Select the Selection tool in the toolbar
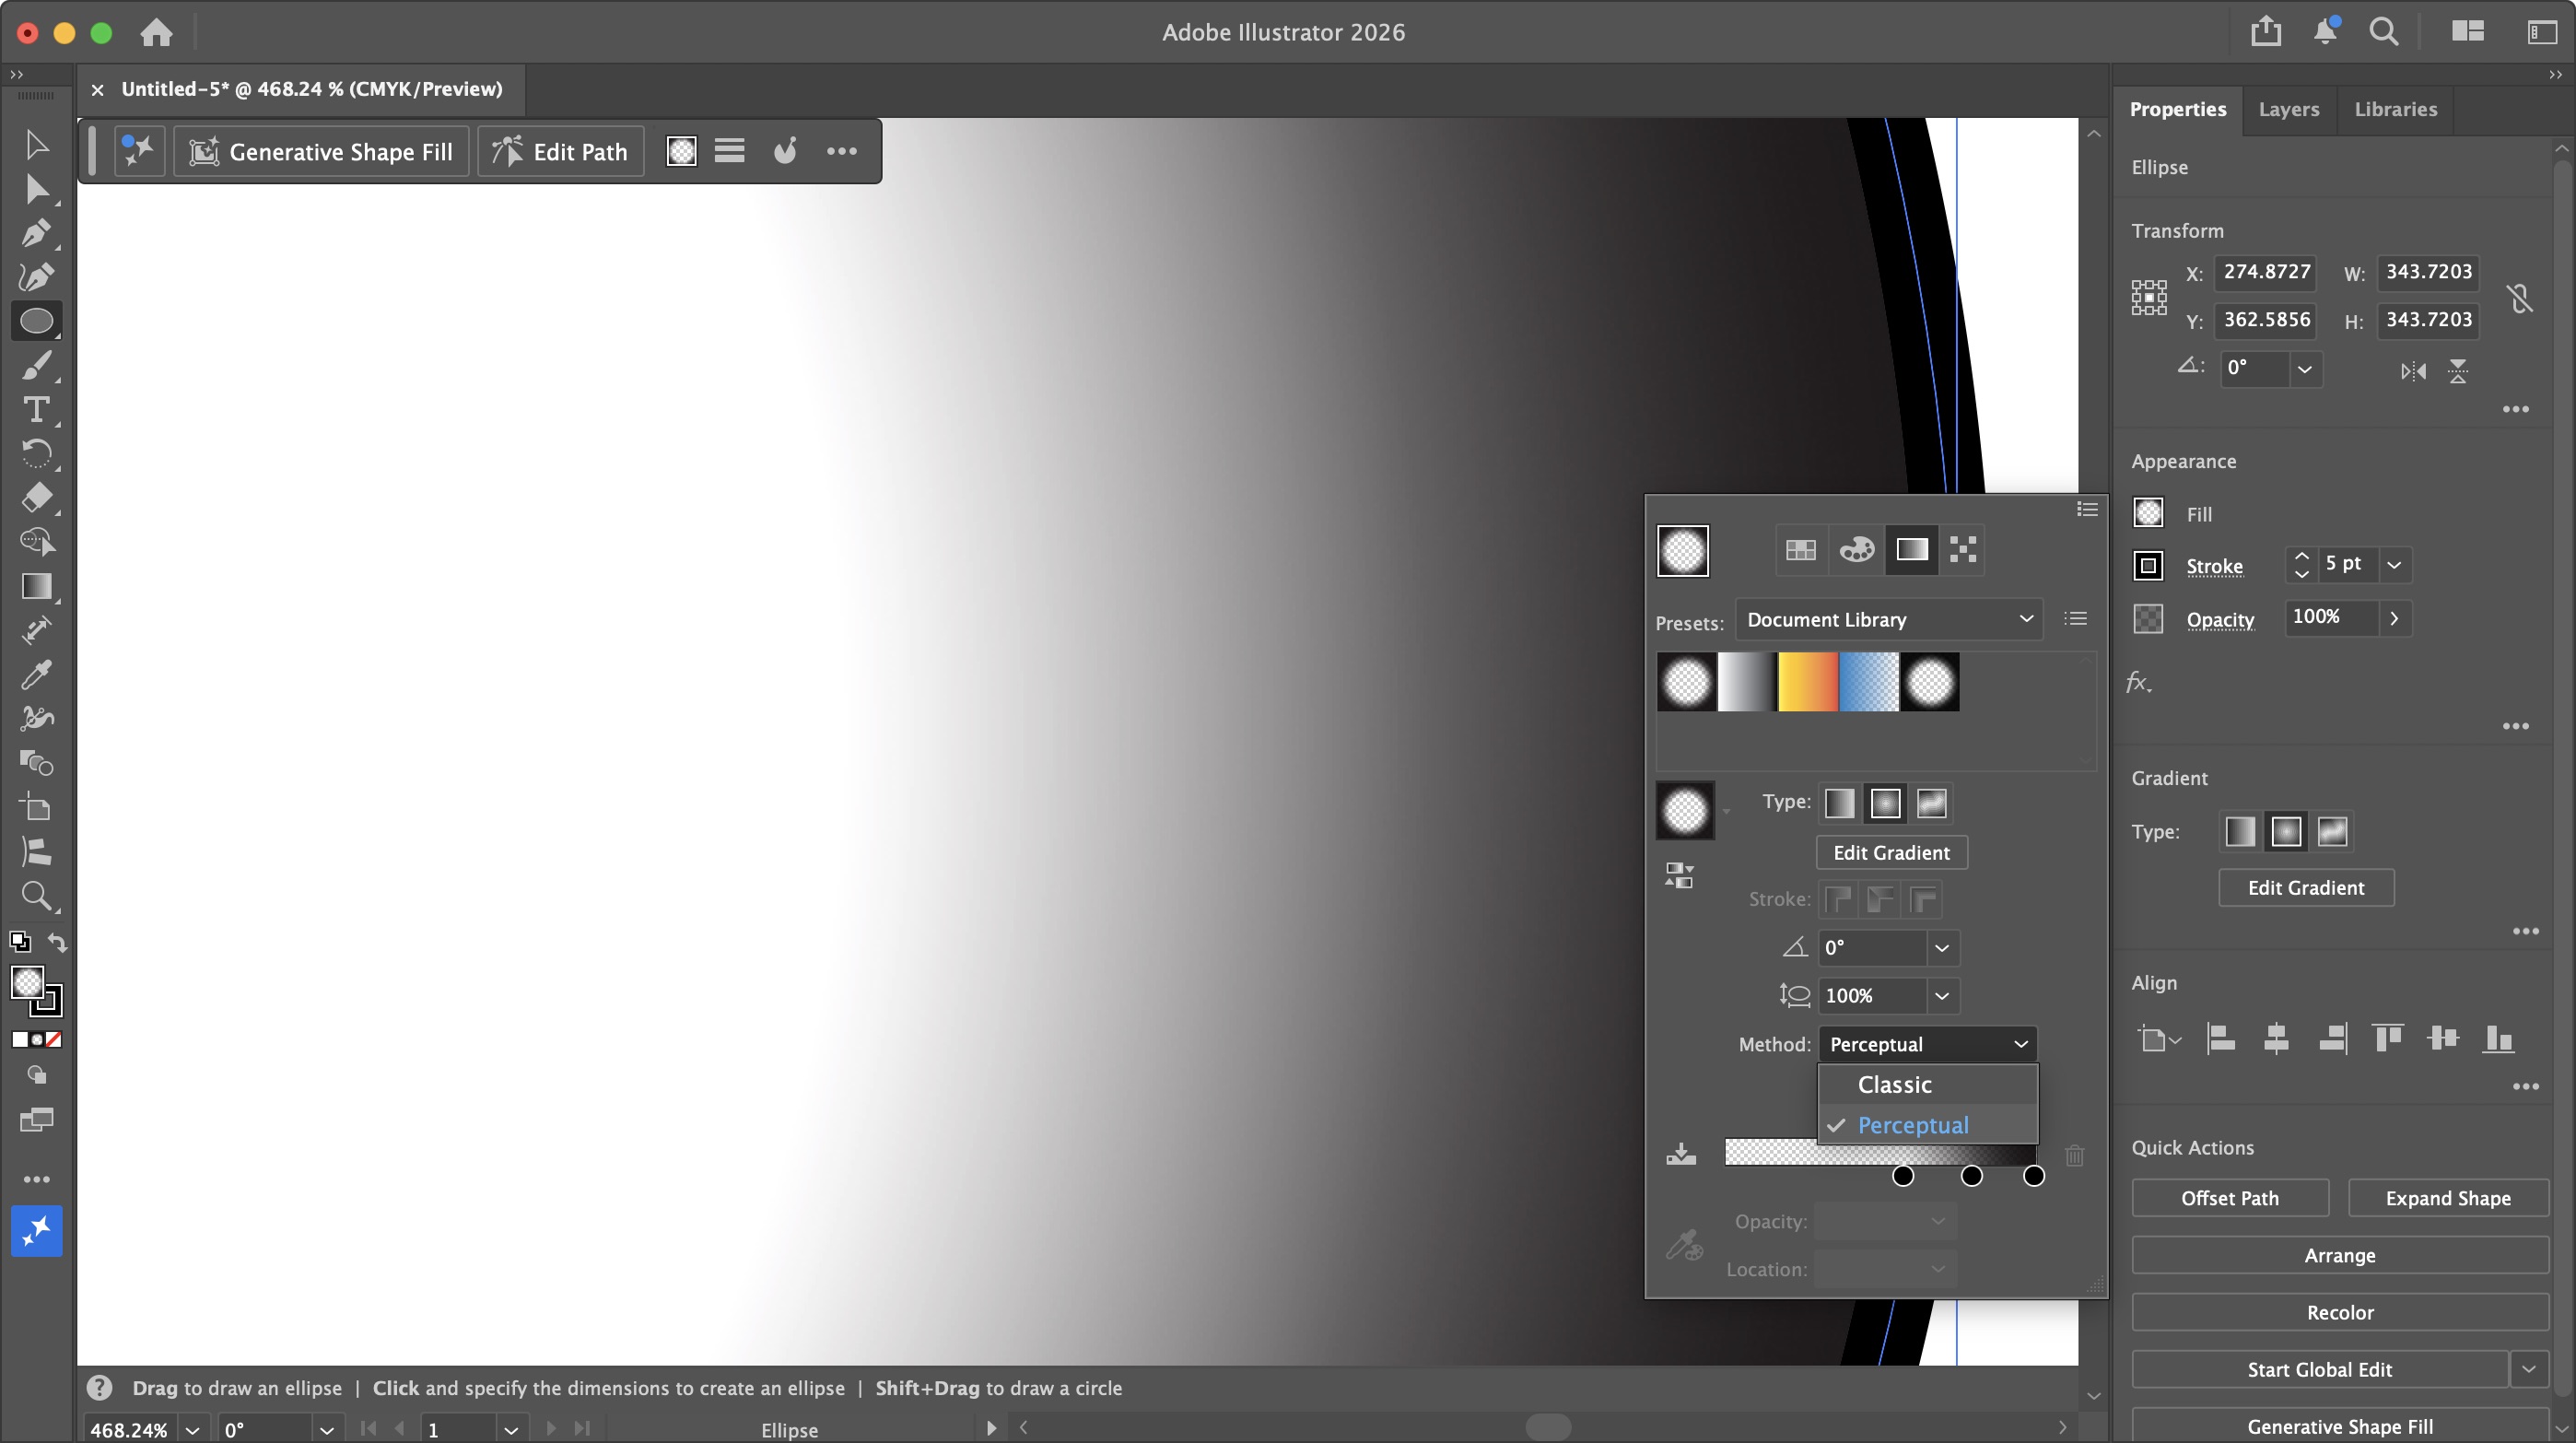The width and height of the screenshot is (2576, 1443). pos(36,144)
